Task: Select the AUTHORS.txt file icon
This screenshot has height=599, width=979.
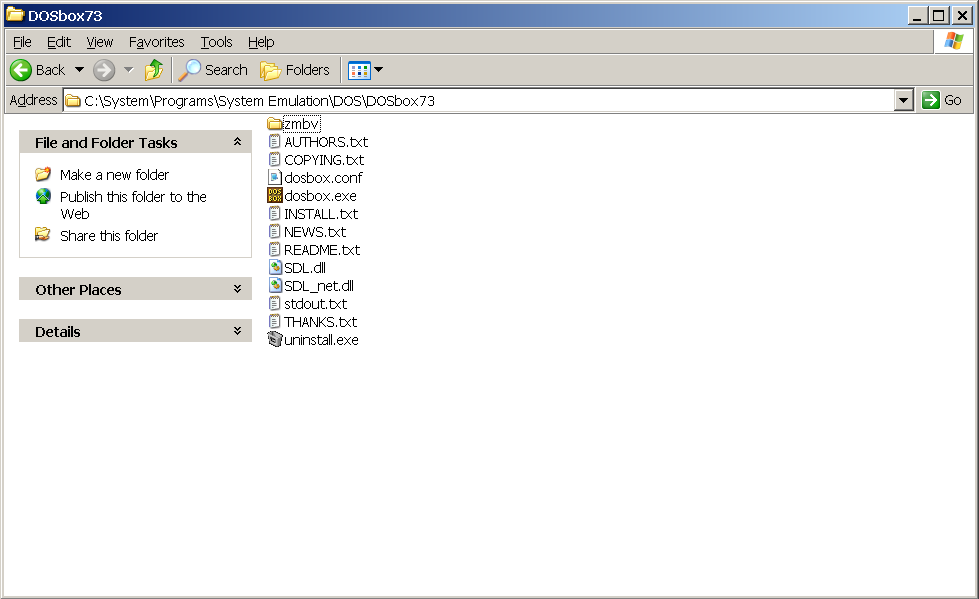Action: (275, 142)
